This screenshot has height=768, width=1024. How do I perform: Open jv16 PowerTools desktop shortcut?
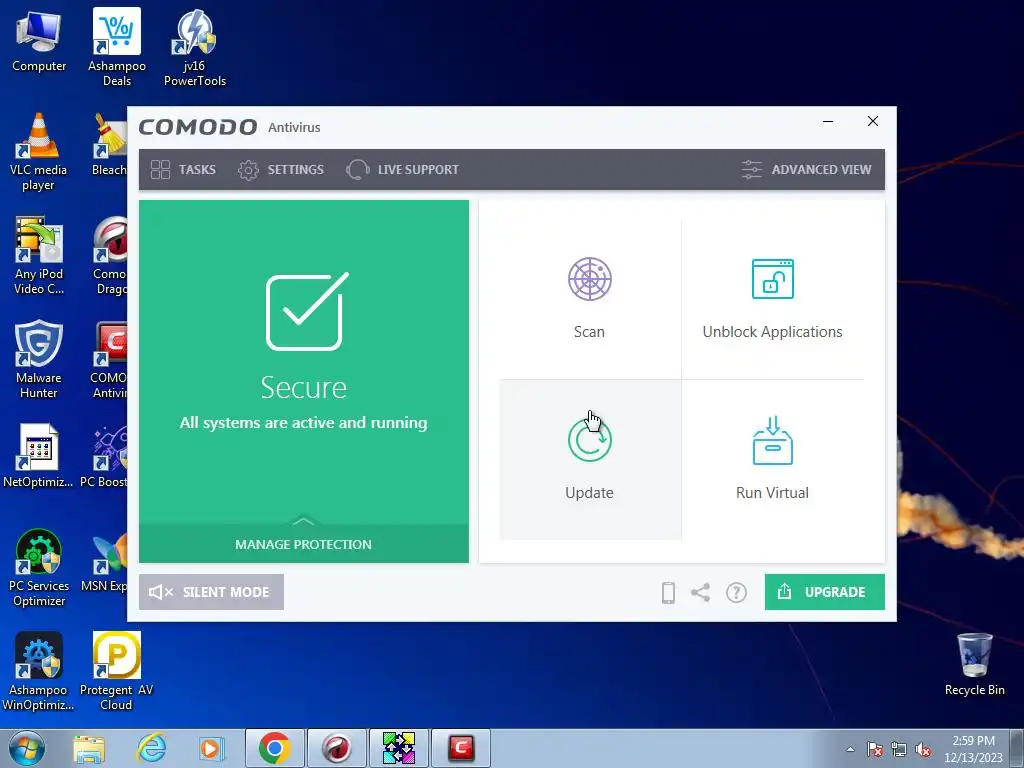195,47
